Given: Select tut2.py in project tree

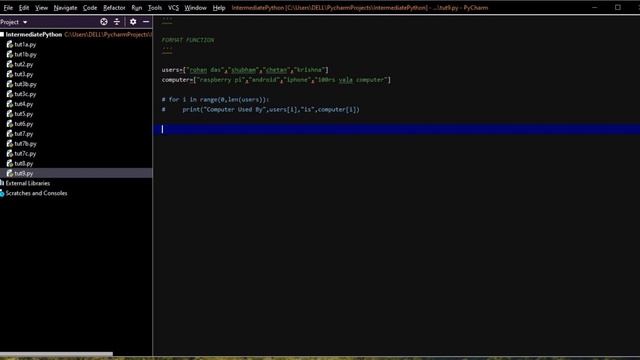Looking at the screenshot, I should (x=24, y=64).
